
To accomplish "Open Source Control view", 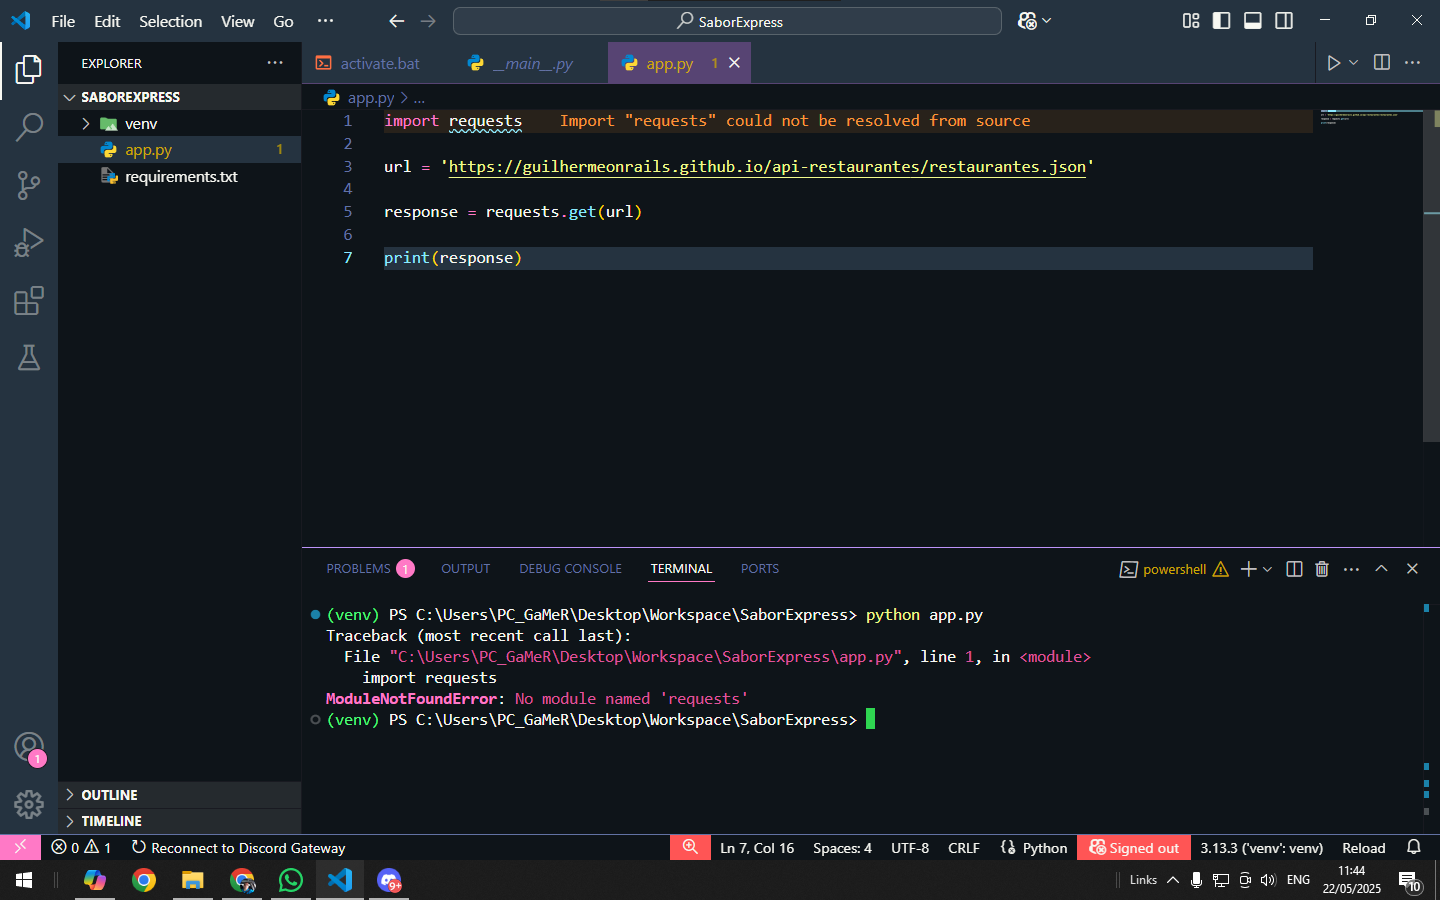I will (29, 185).
